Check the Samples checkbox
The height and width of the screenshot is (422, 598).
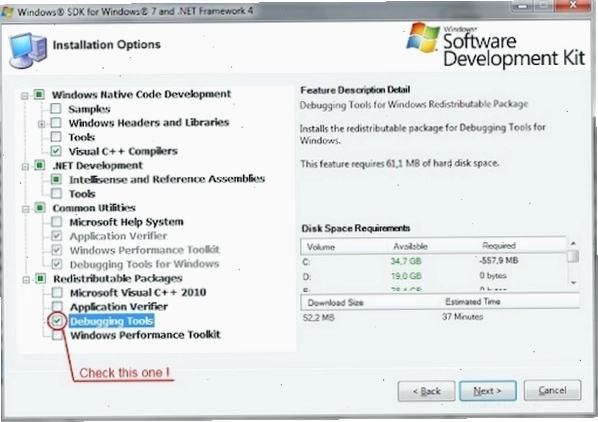[56, 108]
